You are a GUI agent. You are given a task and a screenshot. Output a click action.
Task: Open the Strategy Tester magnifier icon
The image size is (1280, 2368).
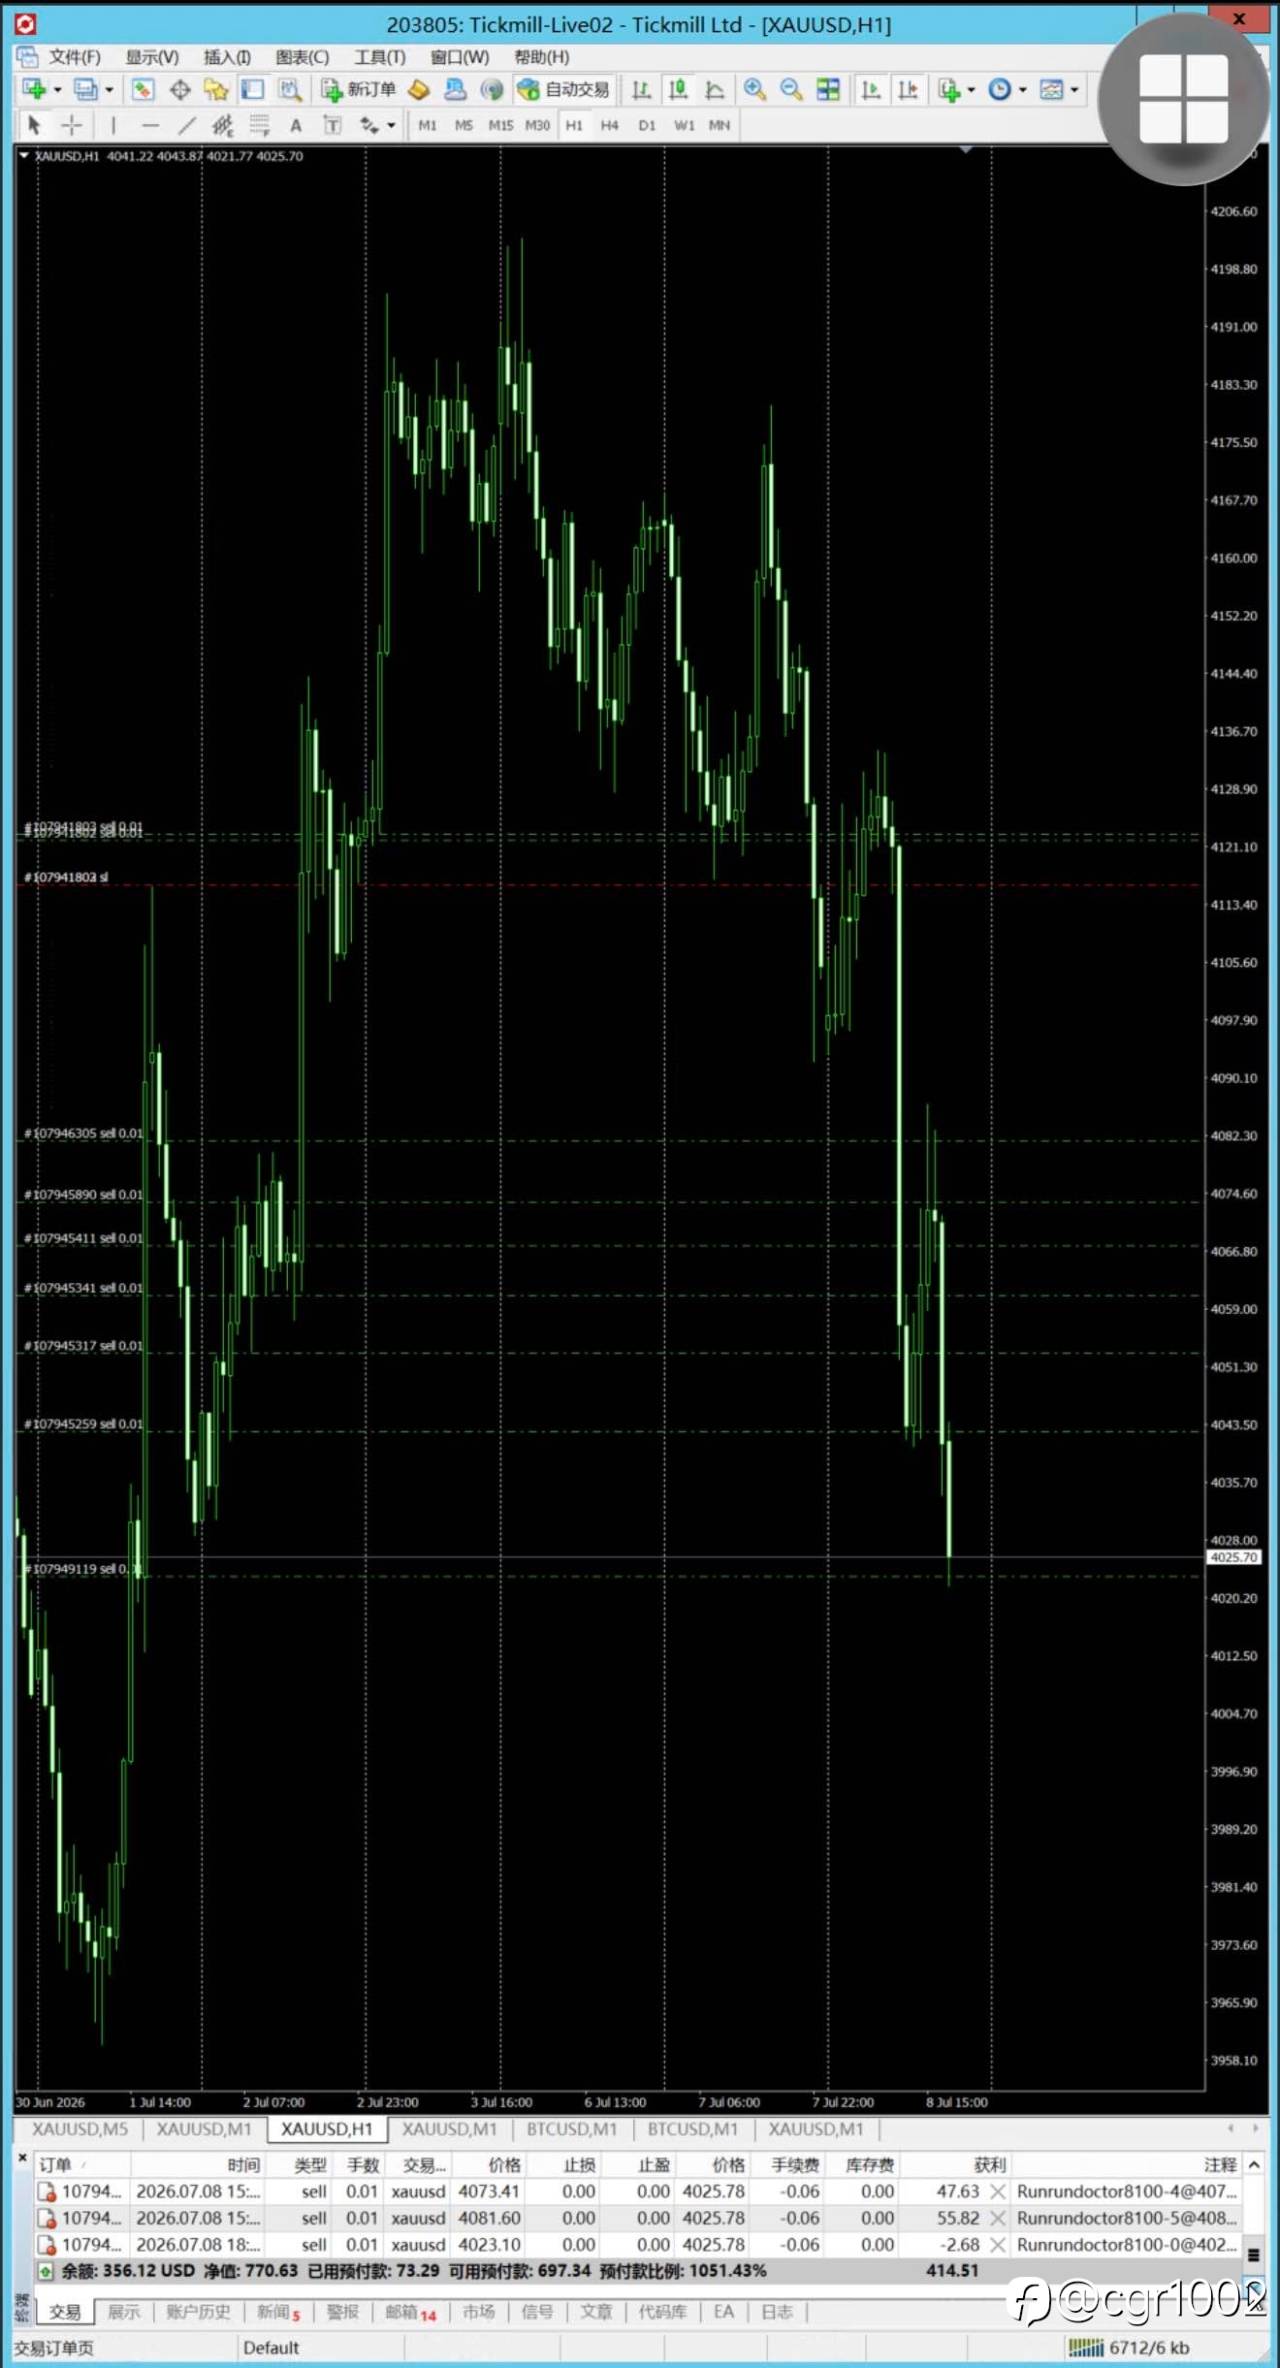point(290,89)
